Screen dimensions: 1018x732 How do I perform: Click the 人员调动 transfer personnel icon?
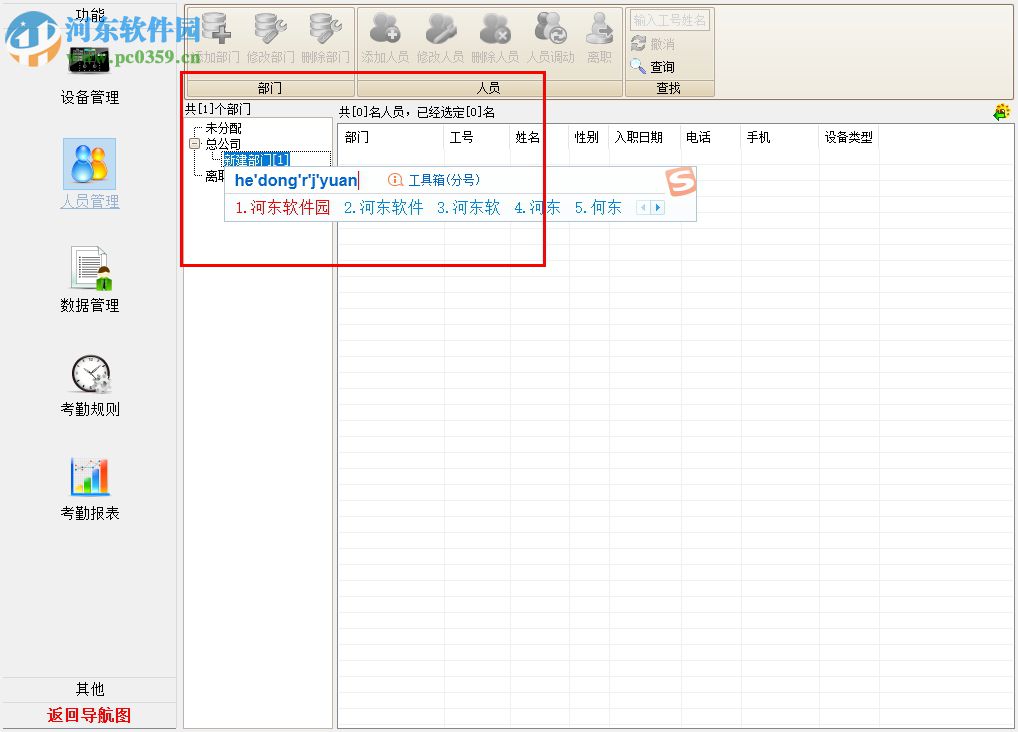[551, 28]
